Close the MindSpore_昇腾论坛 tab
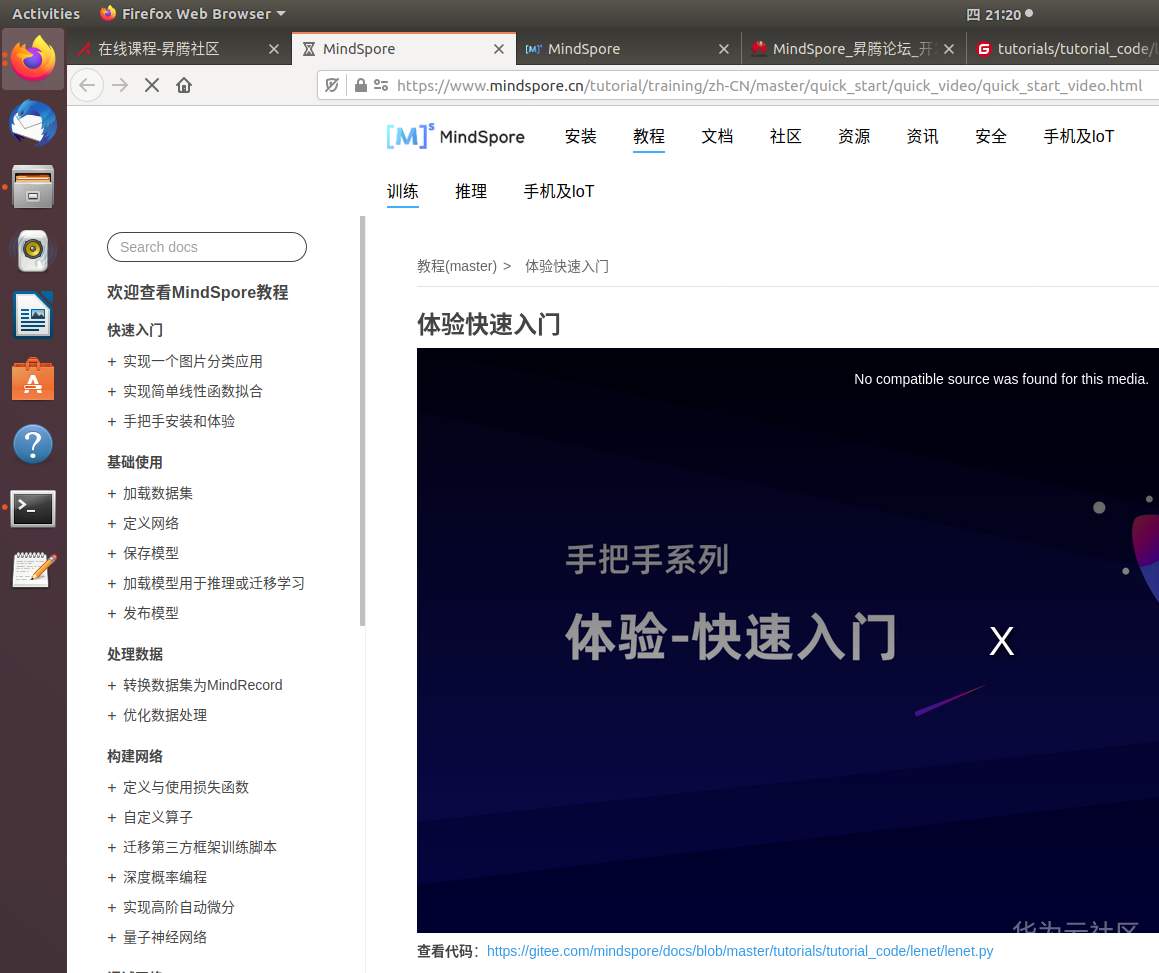Image resolution: width=1159 pixels, height=973 pixels. point(949,49)
